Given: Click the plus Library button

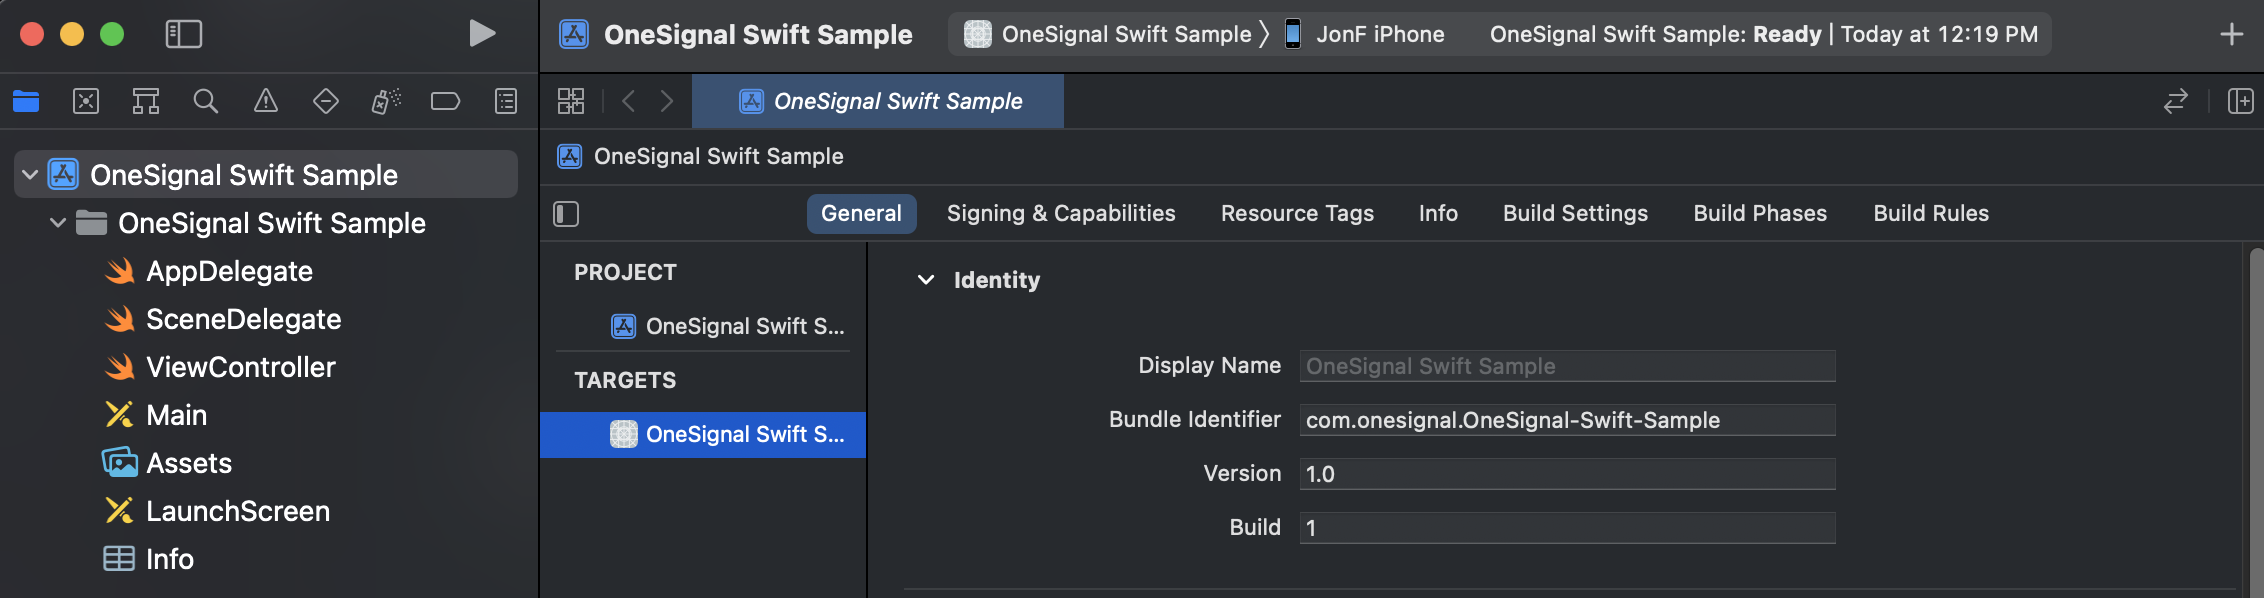Looking at the screenshot, I should (2231, 34).
